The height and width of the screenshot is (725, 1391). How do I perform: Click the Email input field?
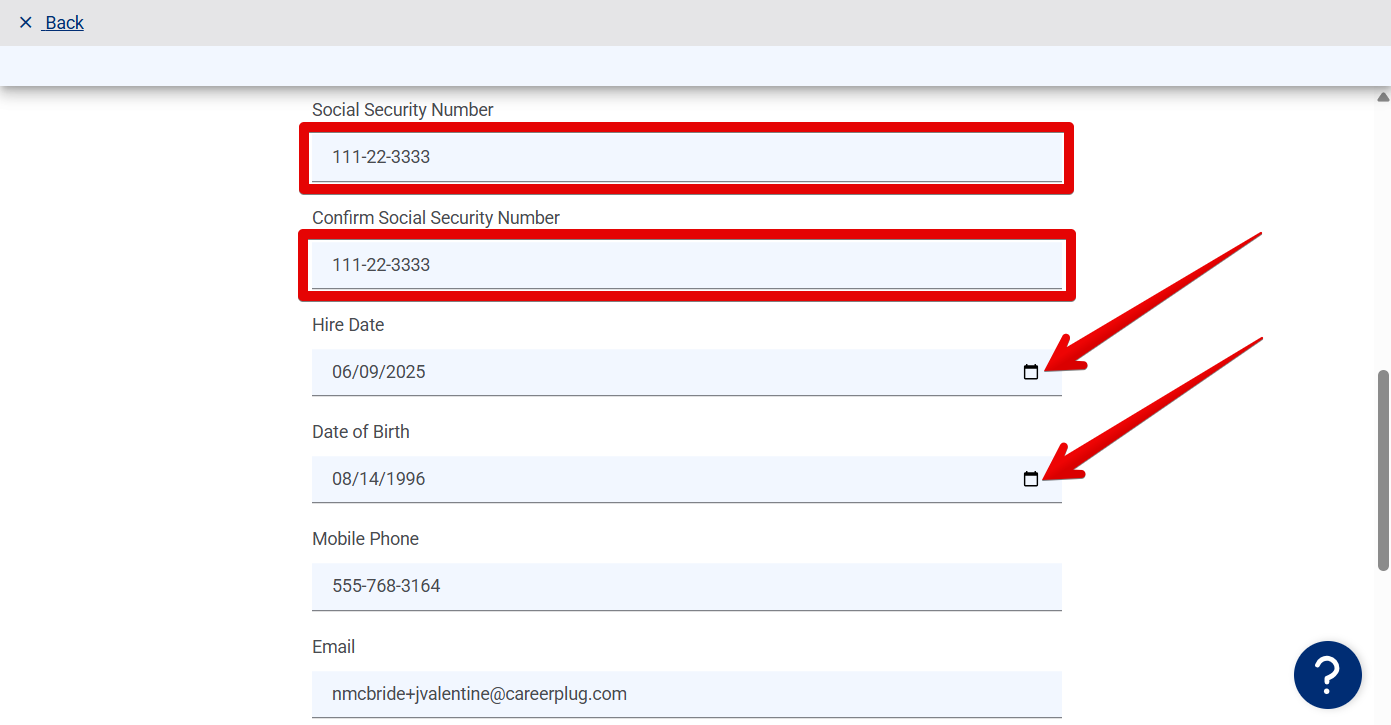pos(686,693)
